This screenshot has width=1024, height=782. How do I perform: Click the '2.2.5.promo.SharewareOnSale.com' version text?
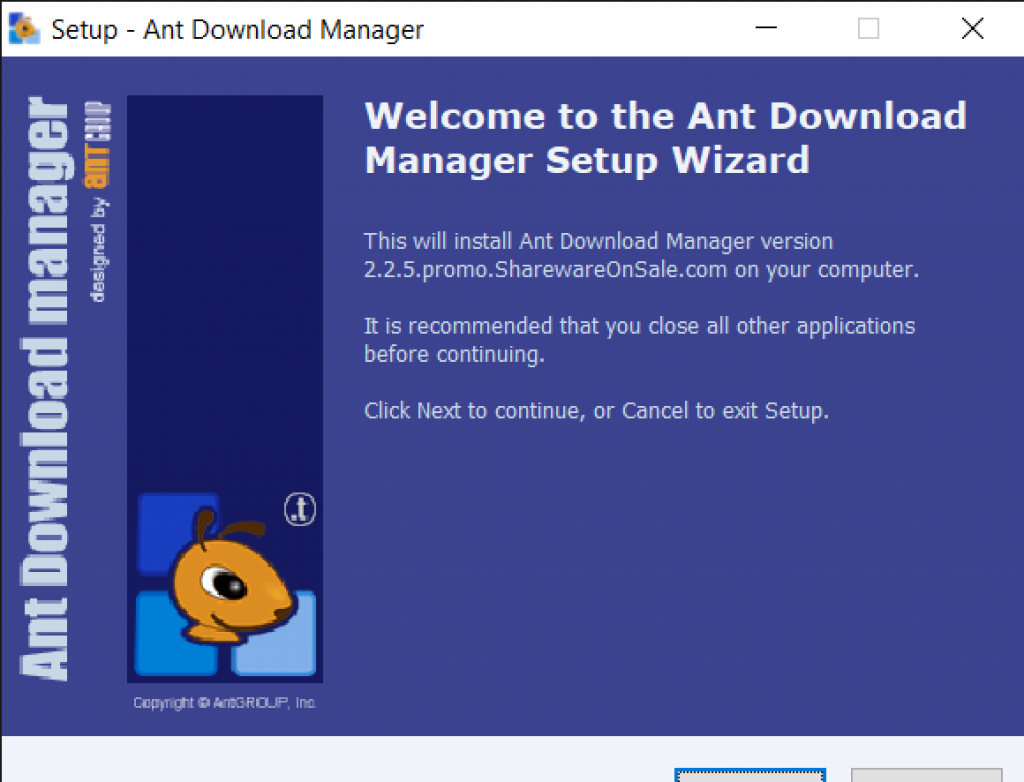click(x=545, y=270)
